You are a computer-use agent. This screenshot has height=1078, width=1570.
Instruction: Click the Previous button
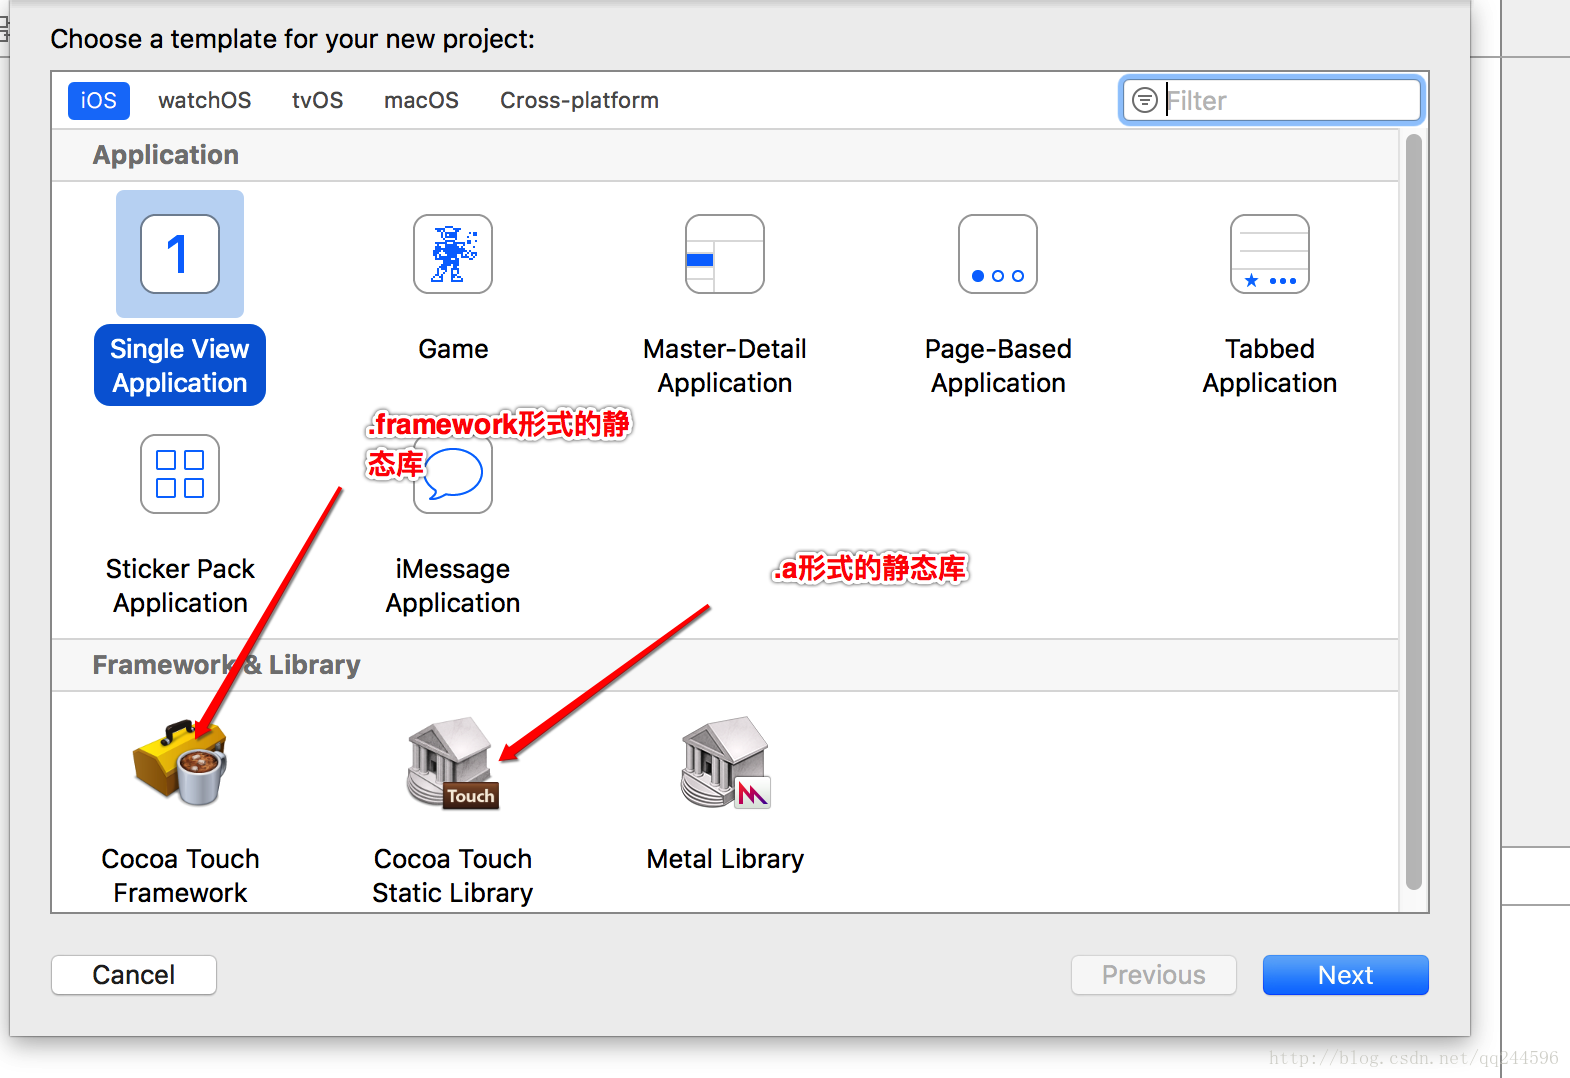[x=1154, y=975]
